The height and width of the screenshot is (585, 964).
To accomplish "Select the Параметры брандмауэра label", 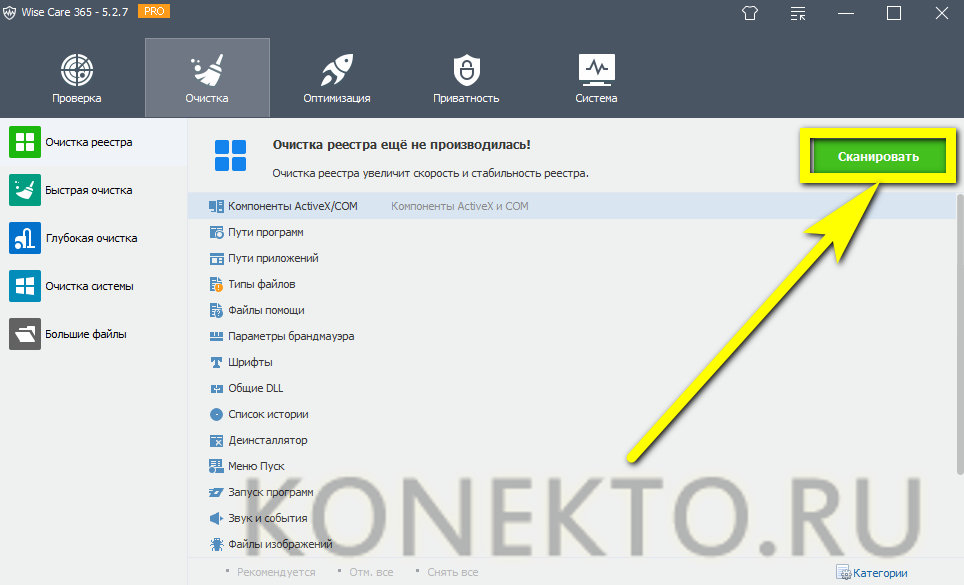I will pos(291,336).
